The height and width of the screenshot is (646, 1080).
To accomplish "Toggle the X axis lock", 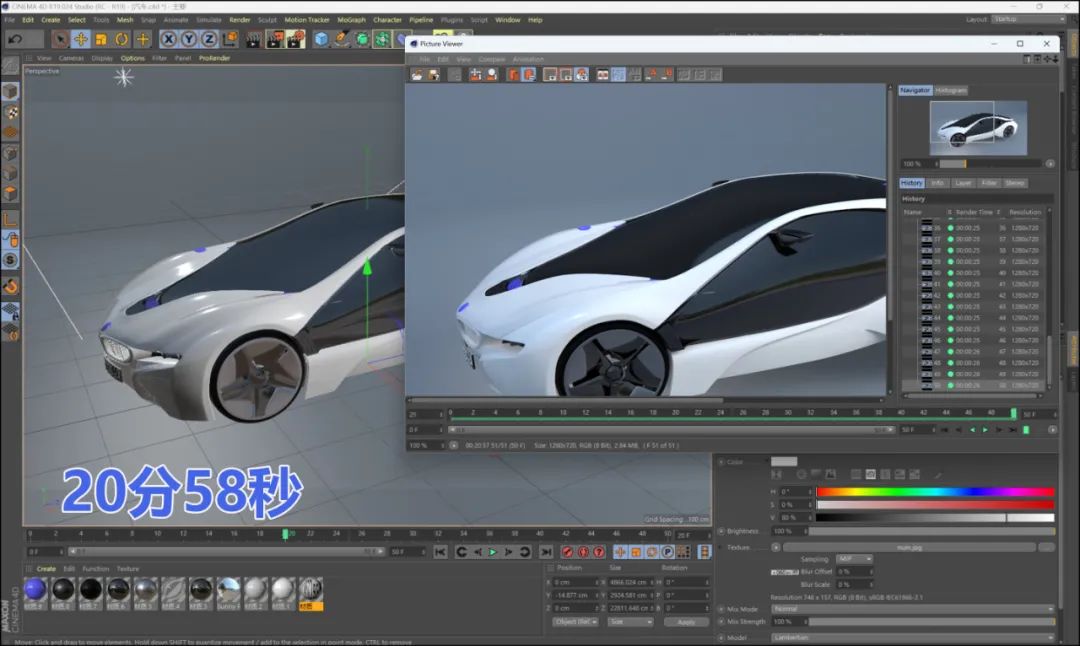I will (x=168, y=39).
